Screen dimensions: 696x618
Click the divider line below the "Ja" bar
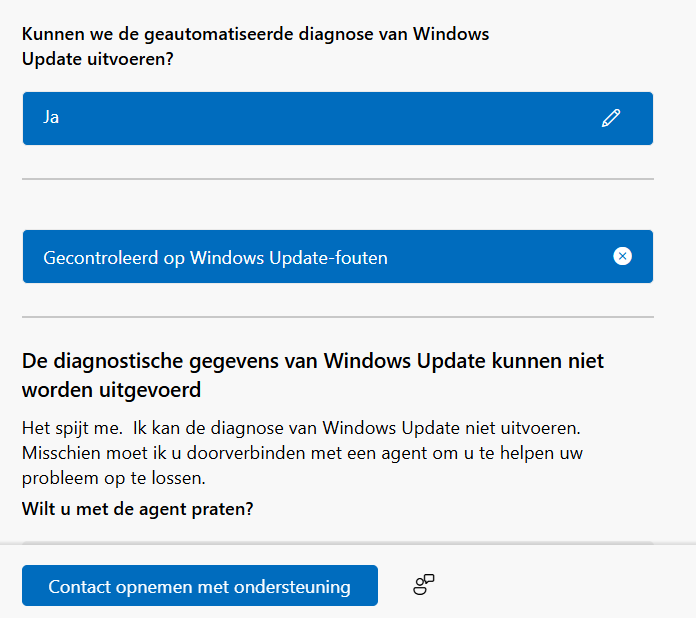[337, 179]
